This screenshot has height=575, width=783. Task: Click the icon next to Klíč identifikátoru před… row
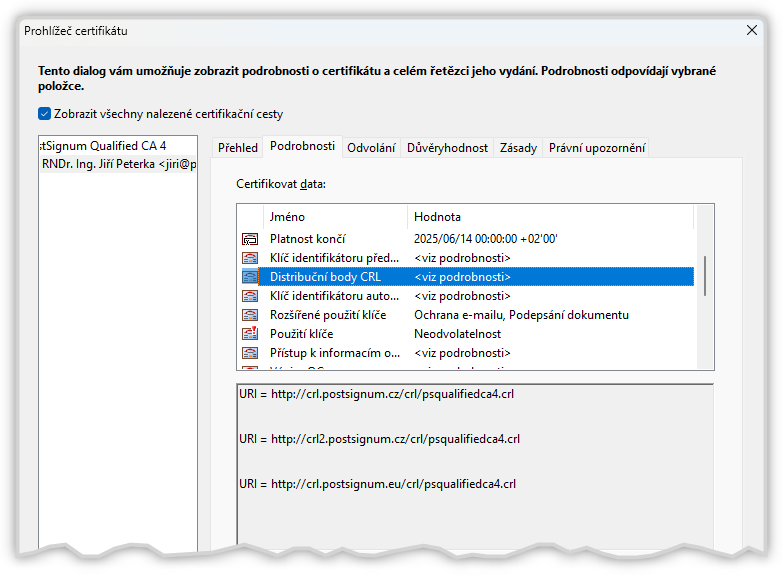pyautogui.click(x=250, y=258)
